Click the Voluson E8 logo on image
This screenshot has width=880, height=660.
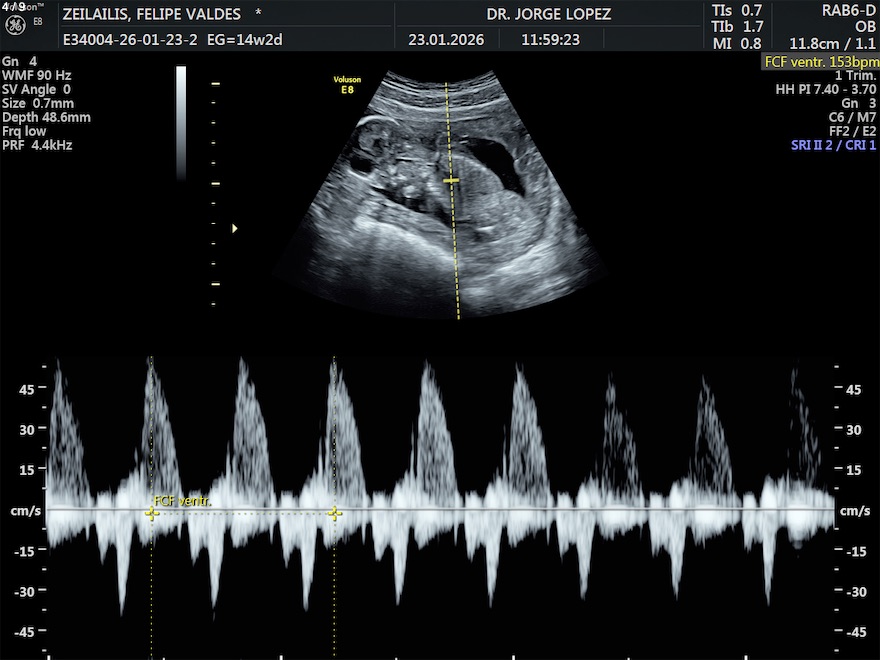point(347,85)
